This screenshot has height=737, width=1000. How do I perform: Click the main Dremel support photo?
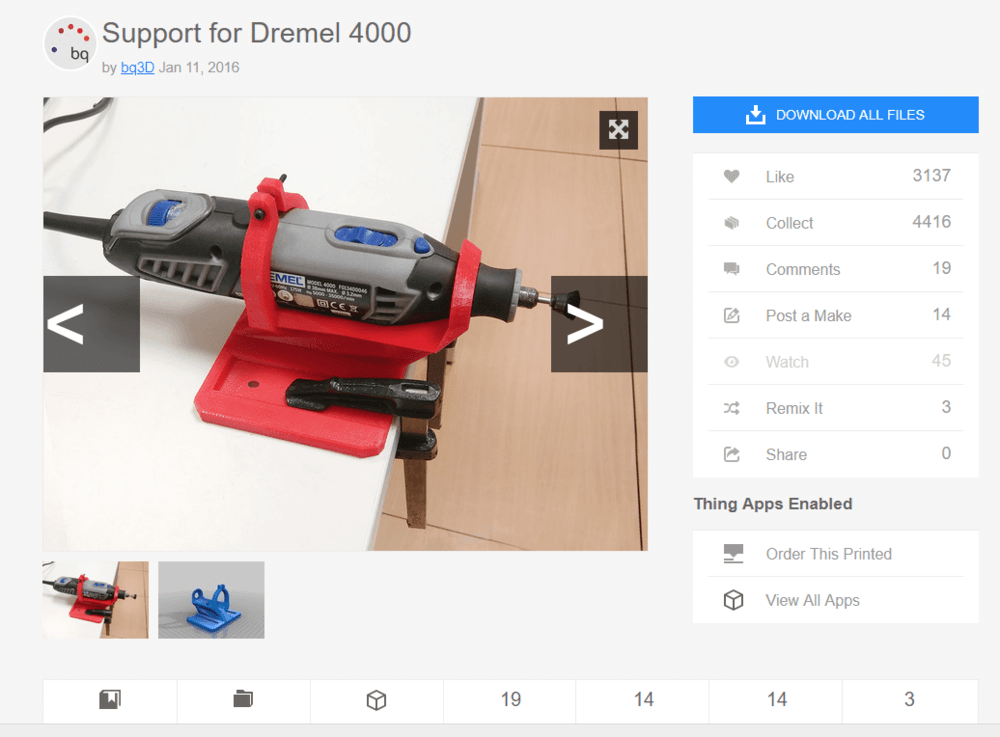pyautogui.click(x=345, y=324)
